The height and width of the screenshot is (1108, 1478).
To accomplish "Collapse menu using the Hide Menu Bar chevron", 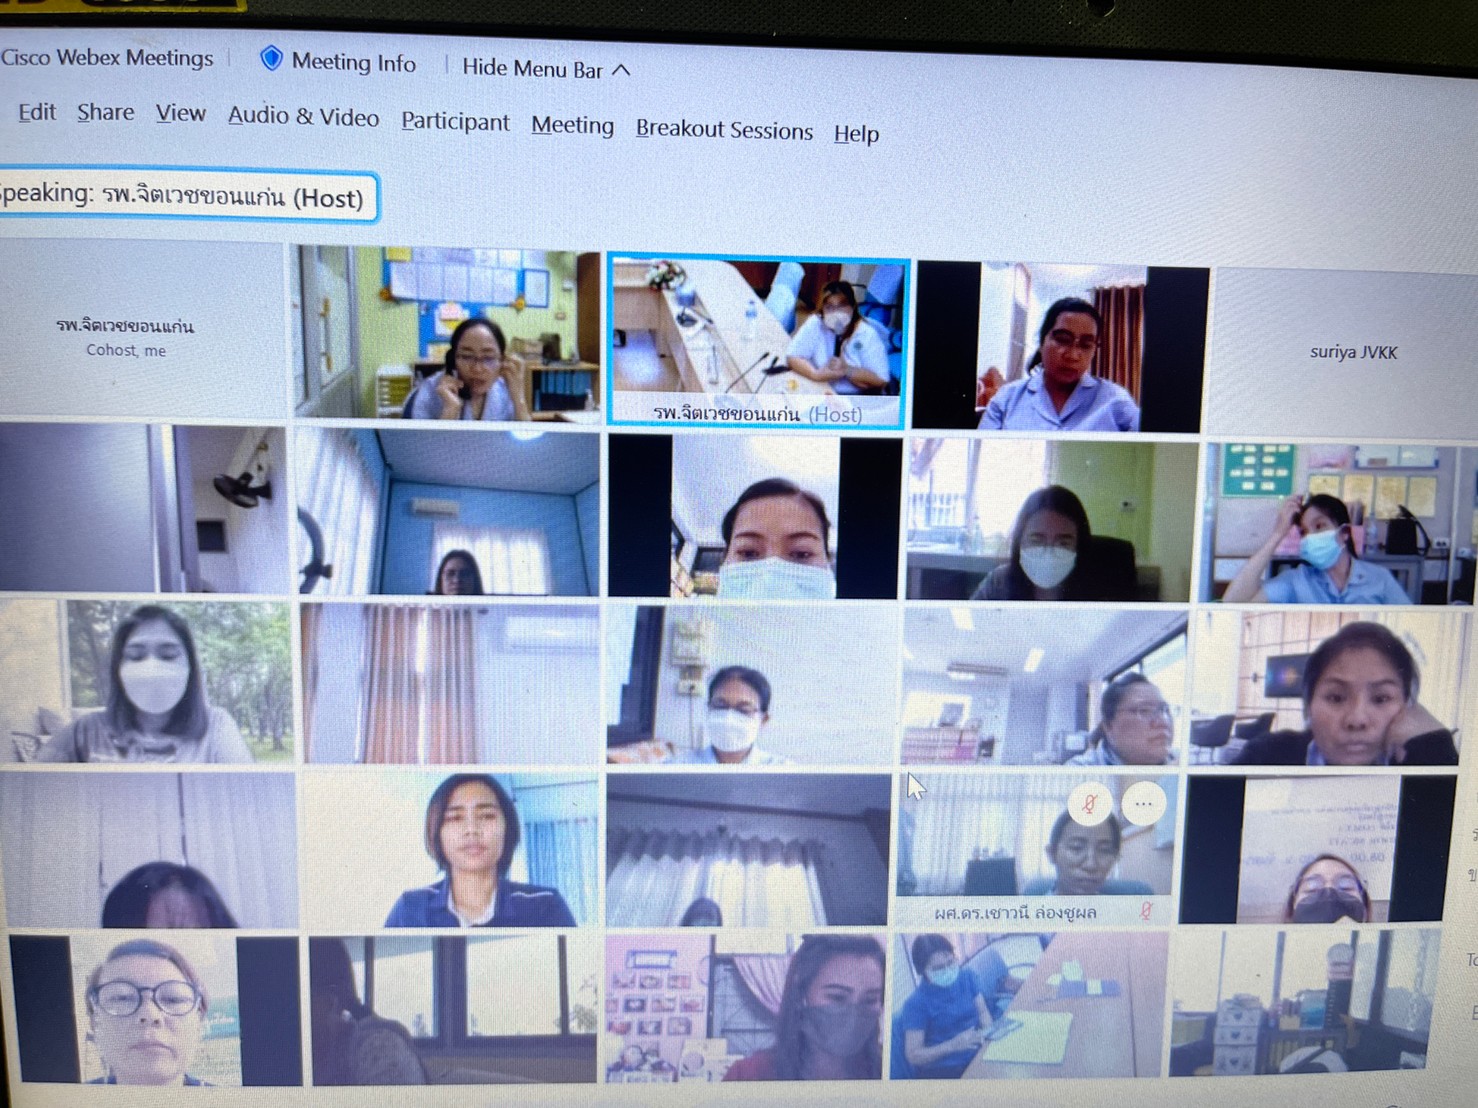I will 621,70.
